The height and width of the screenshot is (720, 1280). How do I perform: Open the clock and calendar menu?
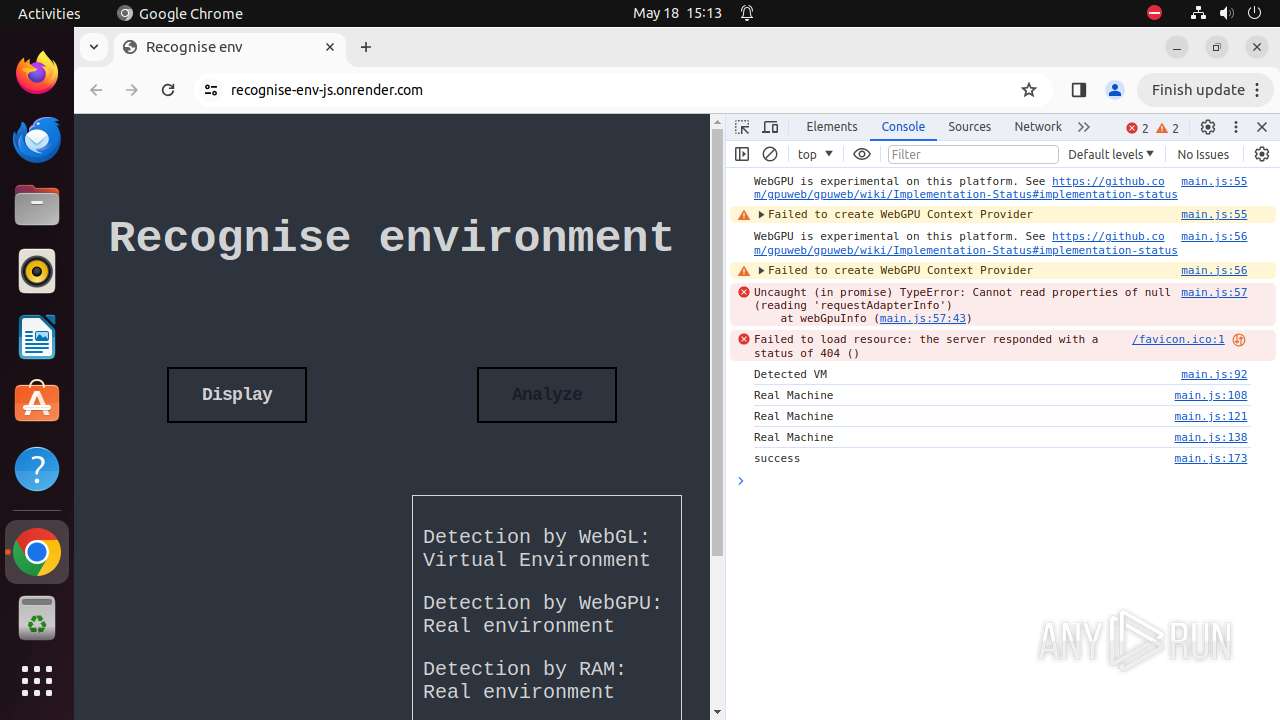(677, 13)
